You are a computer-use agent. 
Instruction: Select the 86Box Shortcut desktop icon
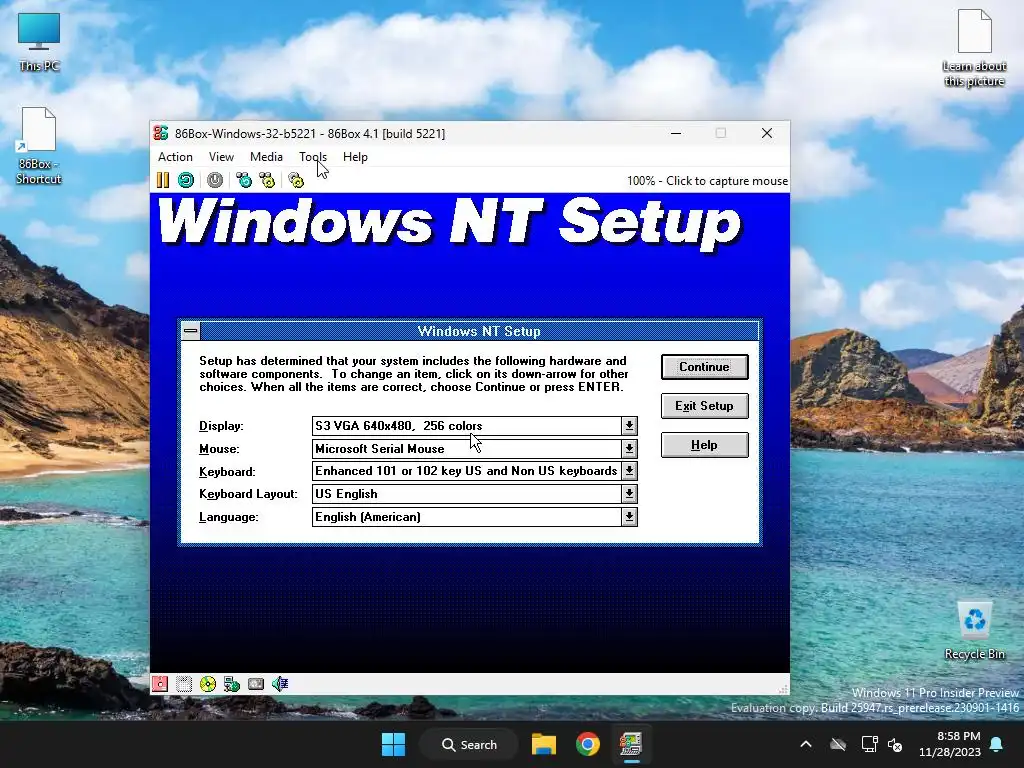[38, 146]
